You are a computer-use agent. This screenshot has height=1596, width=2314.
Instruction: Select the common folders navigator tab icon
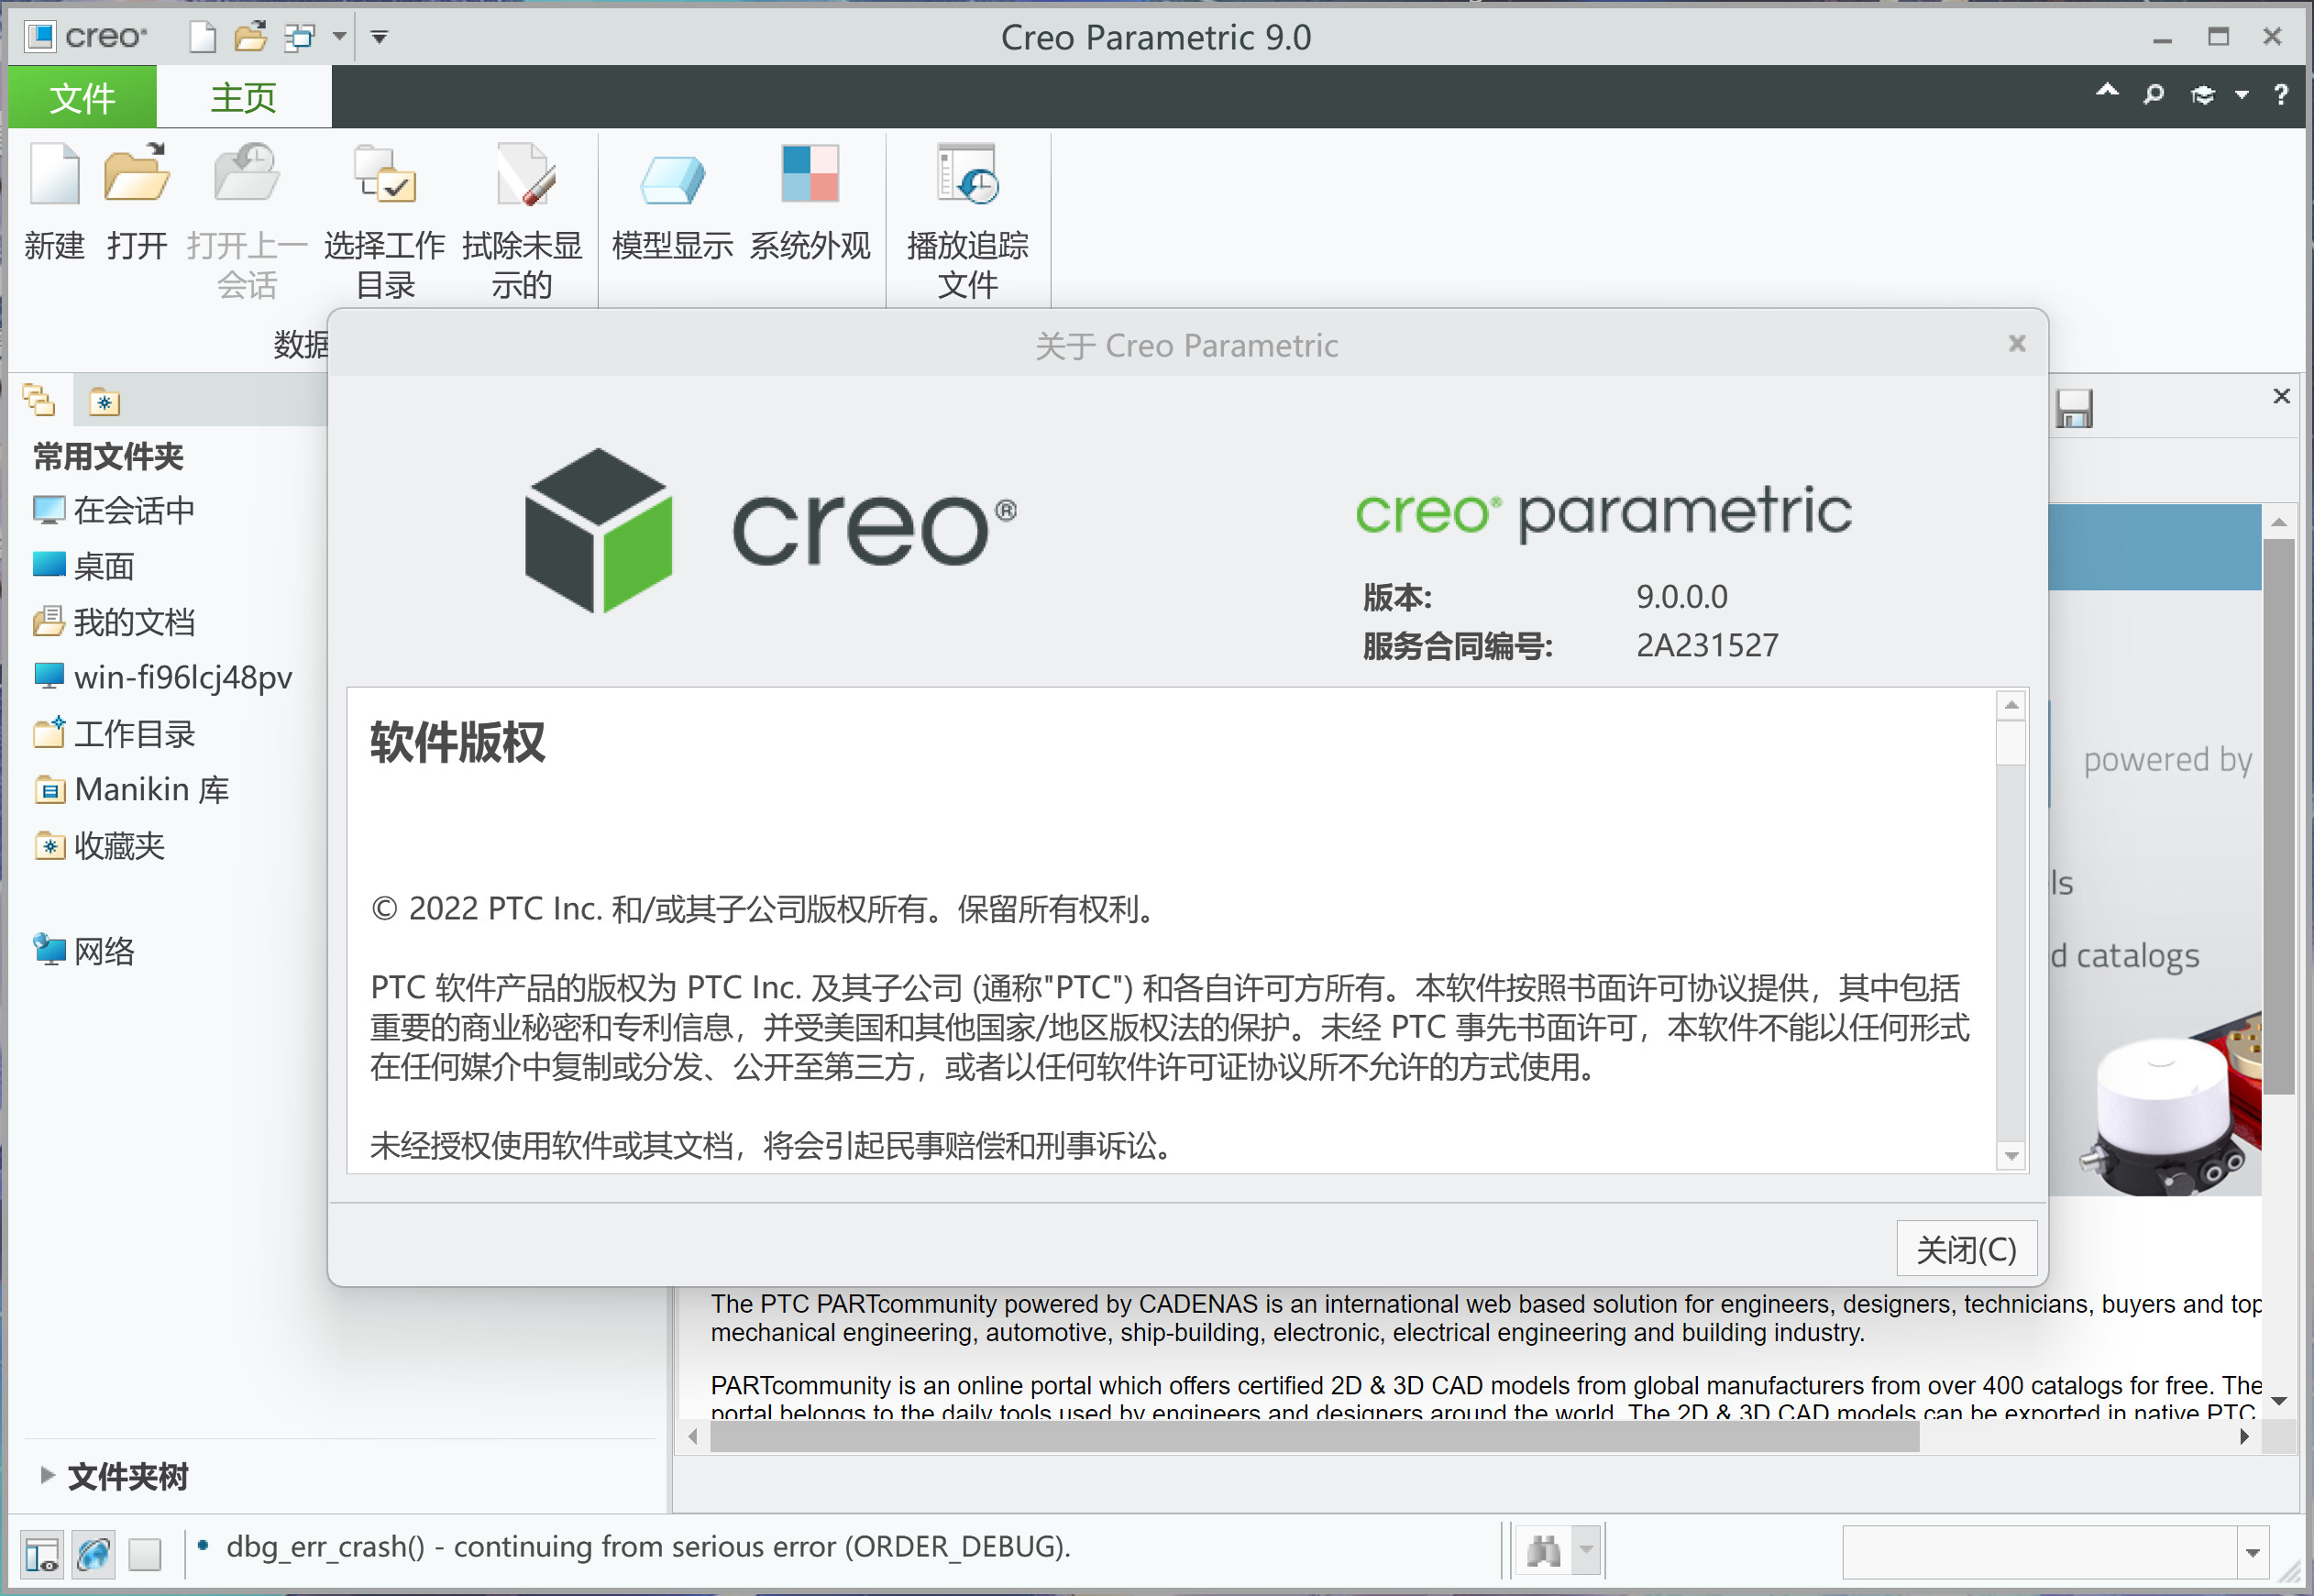tap(39, 401)
